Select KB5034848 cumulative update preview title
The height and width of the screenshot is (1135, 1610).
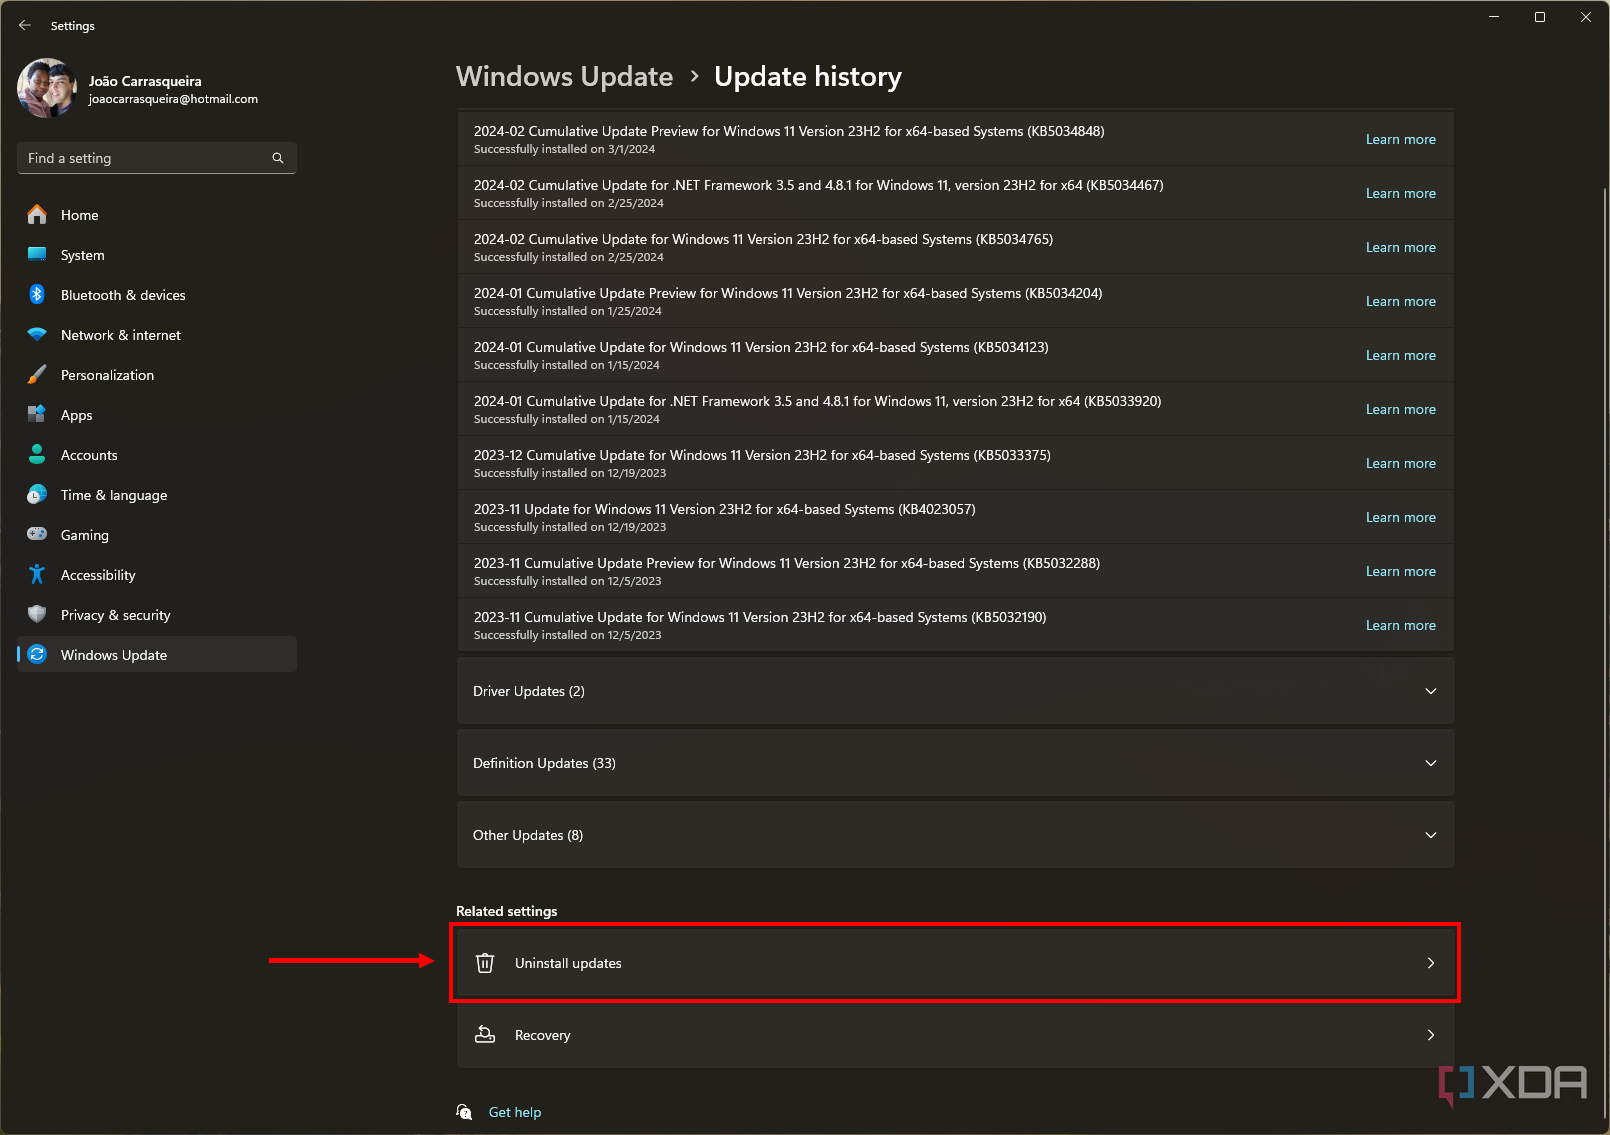[x=789, y=131]
